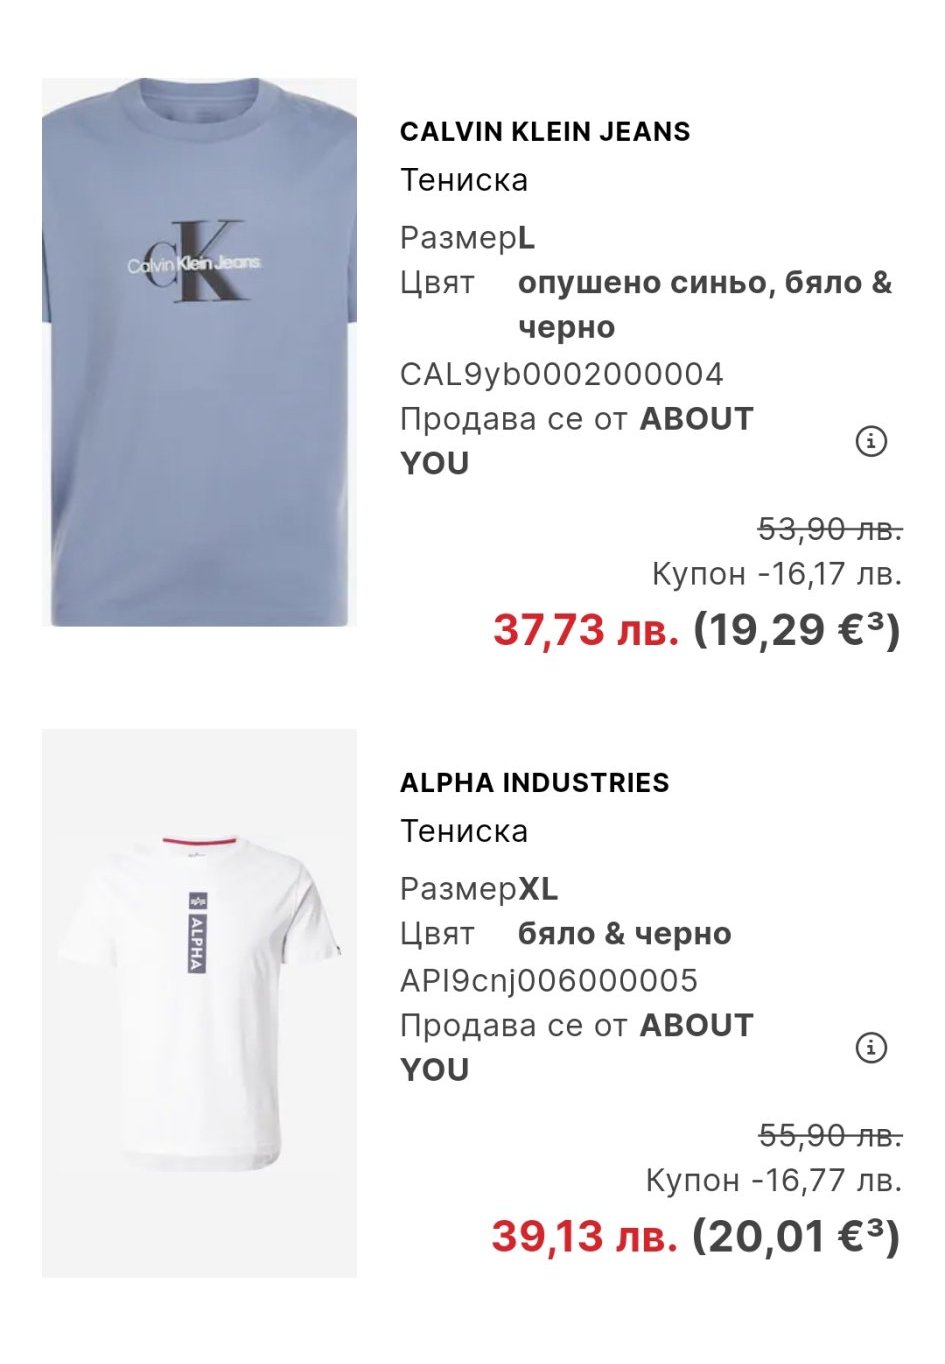Image resolution: width=945 pixels, height=1364 pixels.
Task: Open the white Alpha t-shirt image
Action: pos(199,1003)
